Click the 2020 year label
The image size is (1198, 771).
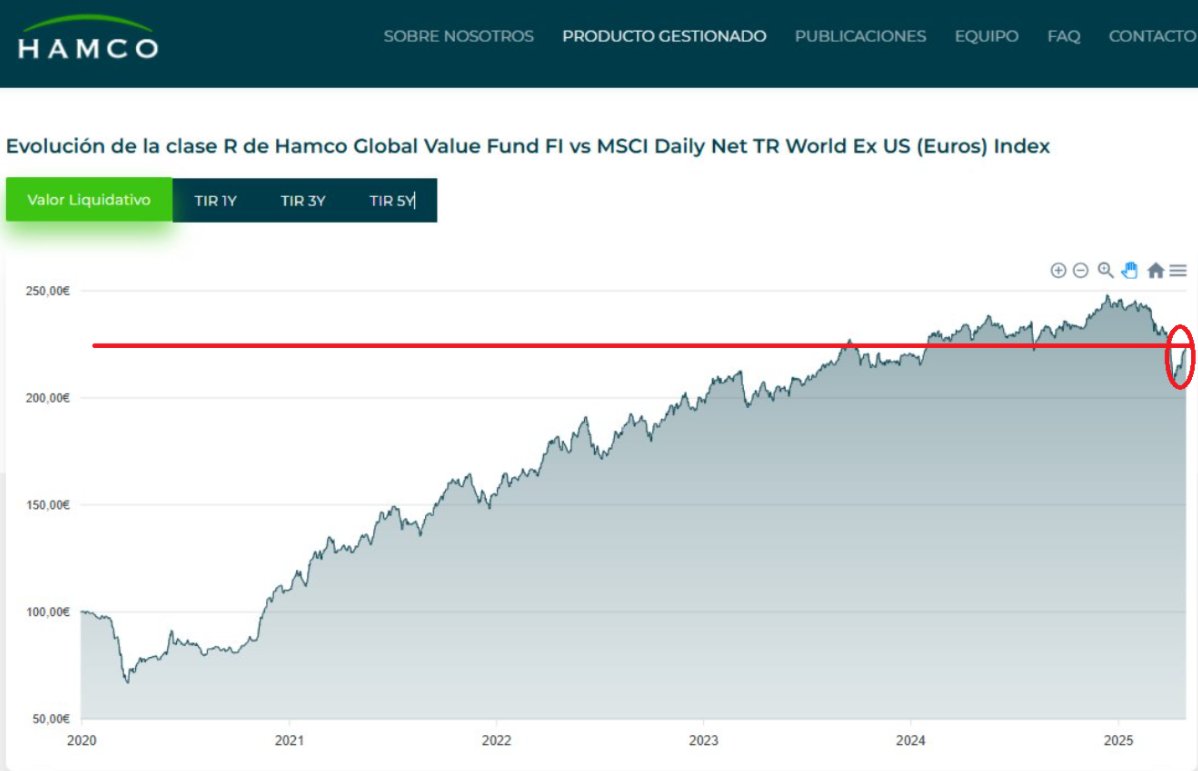82,740
